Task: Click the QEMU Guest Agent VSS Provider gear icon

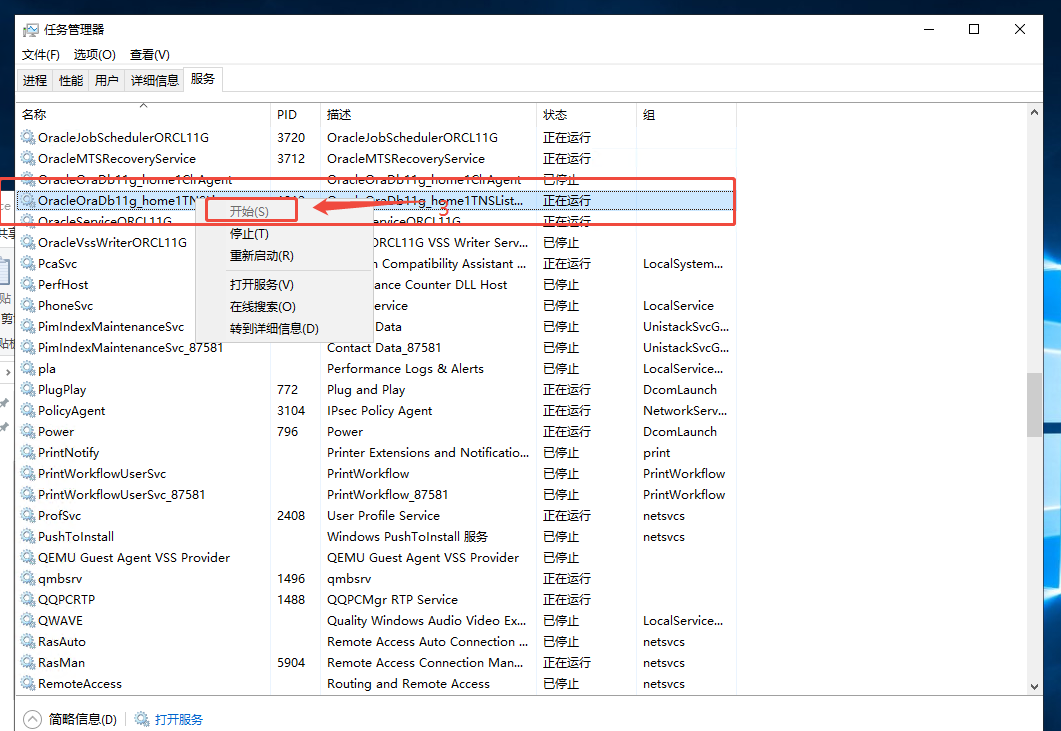Action: (28, 557)
